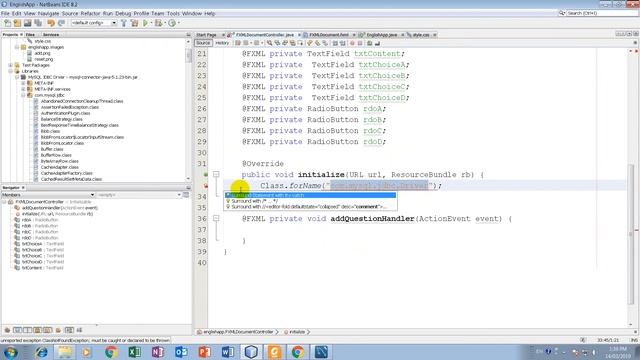Open the Tools menu

click(173, 13)
